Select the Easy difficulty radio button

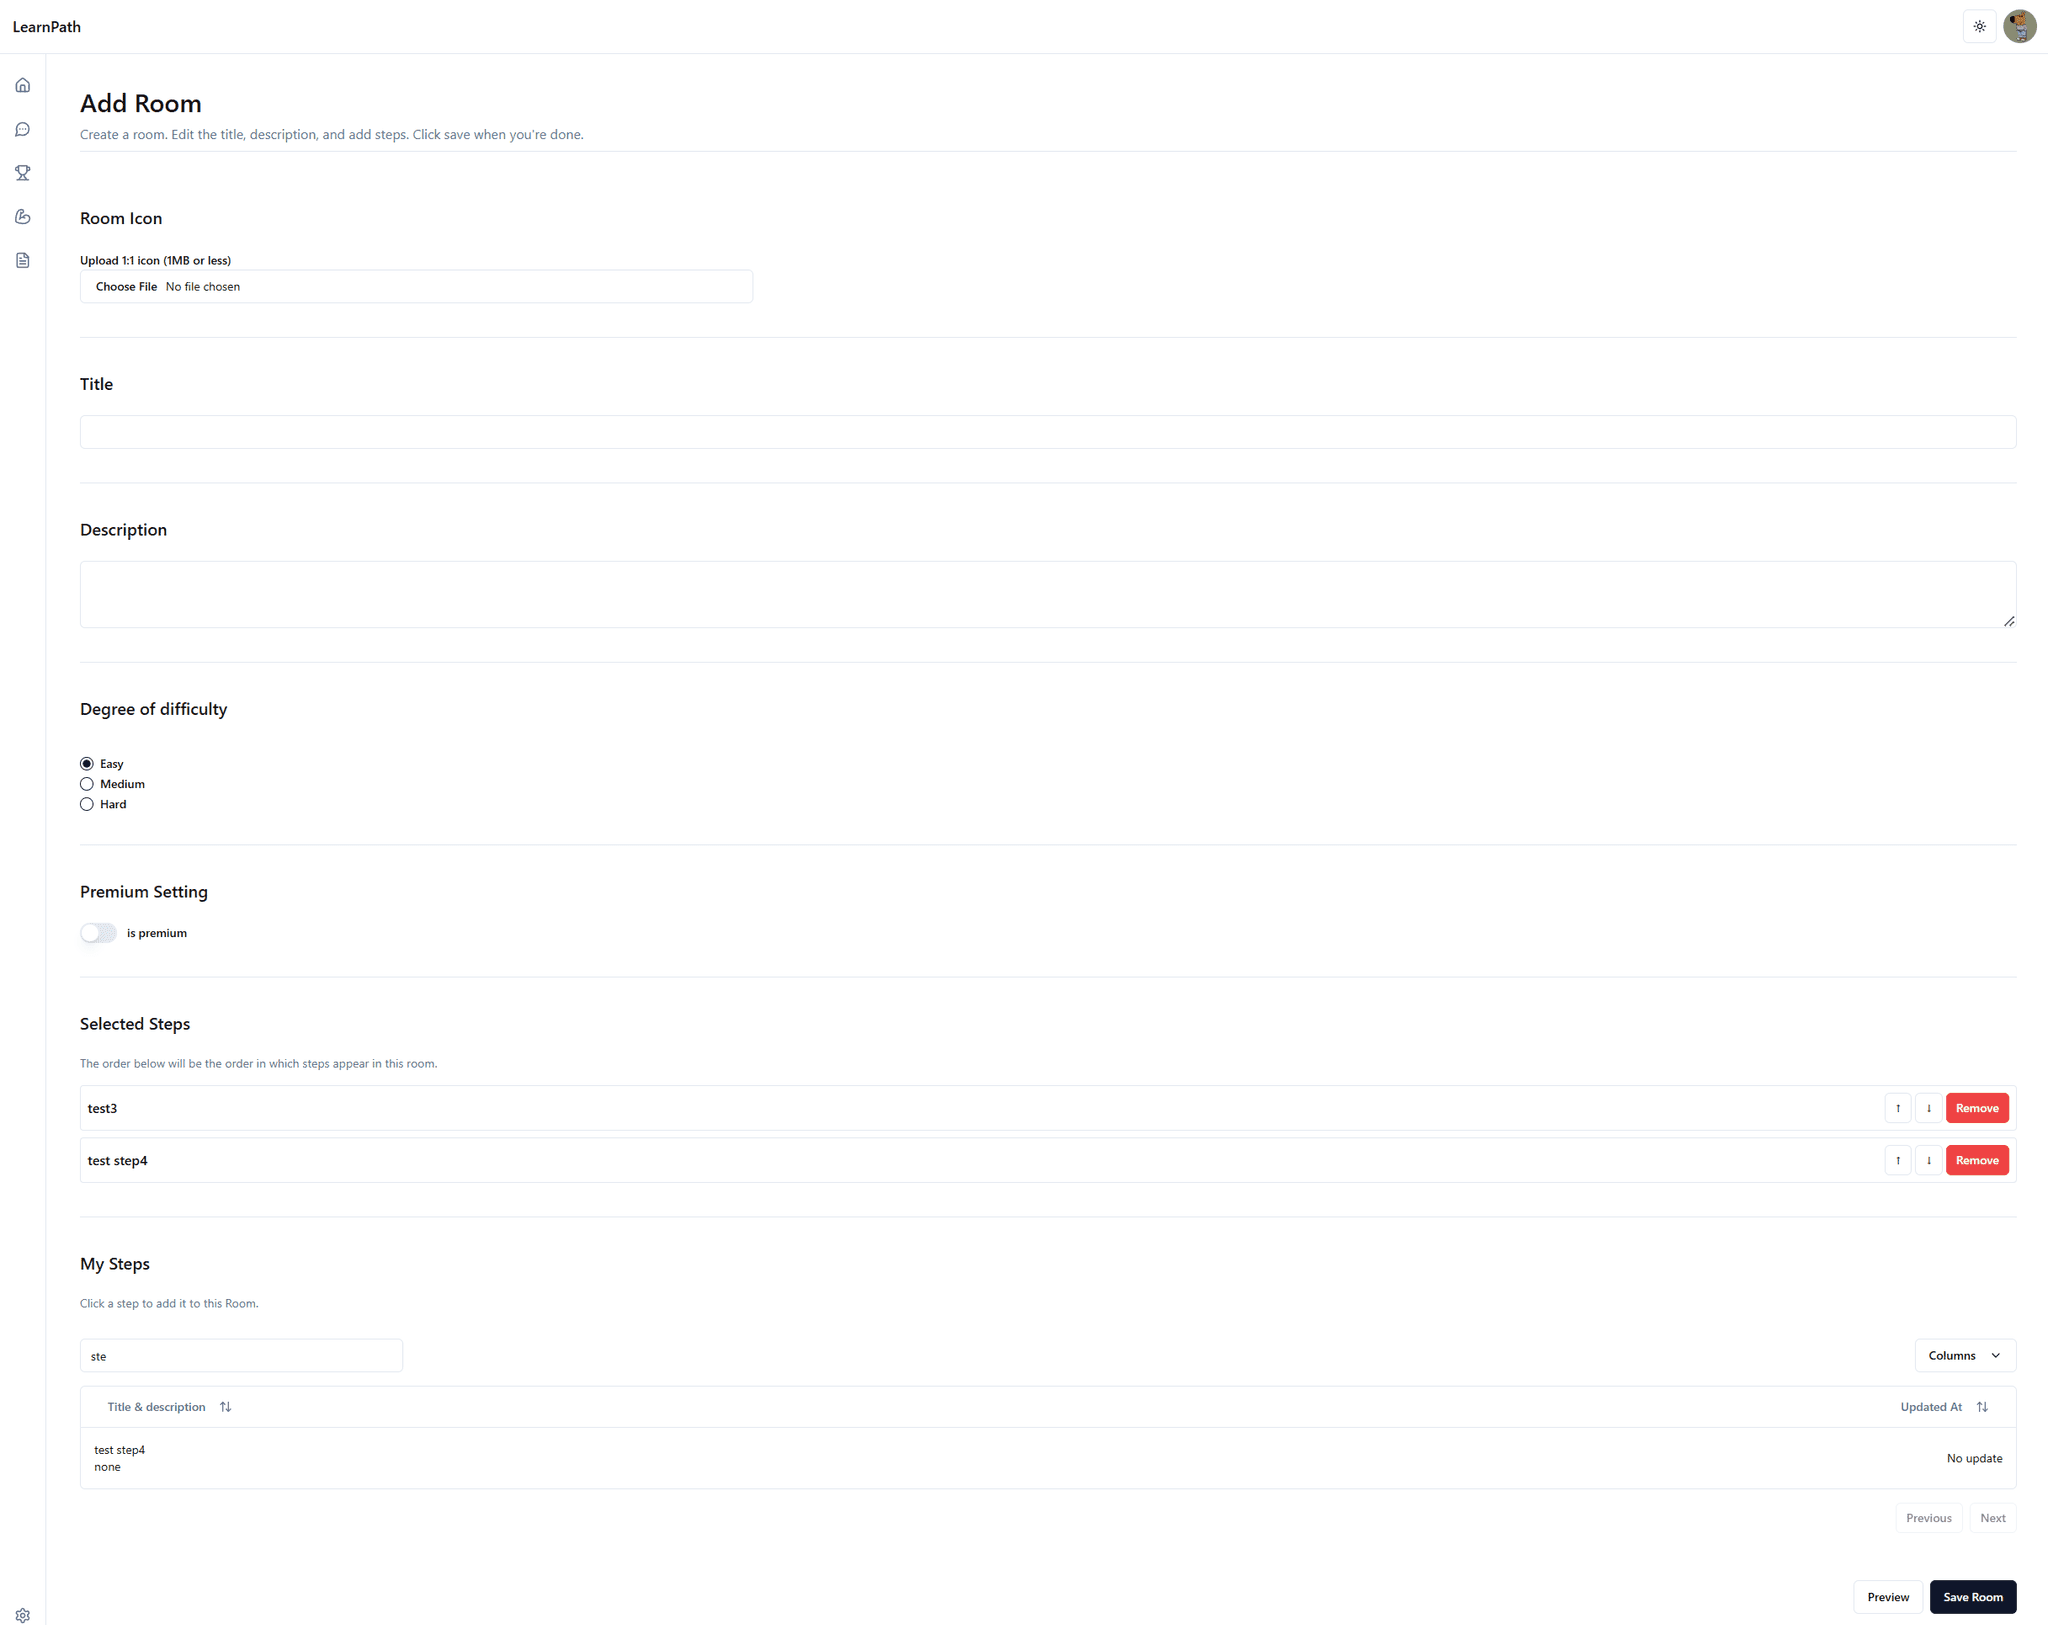coord(86,763)
